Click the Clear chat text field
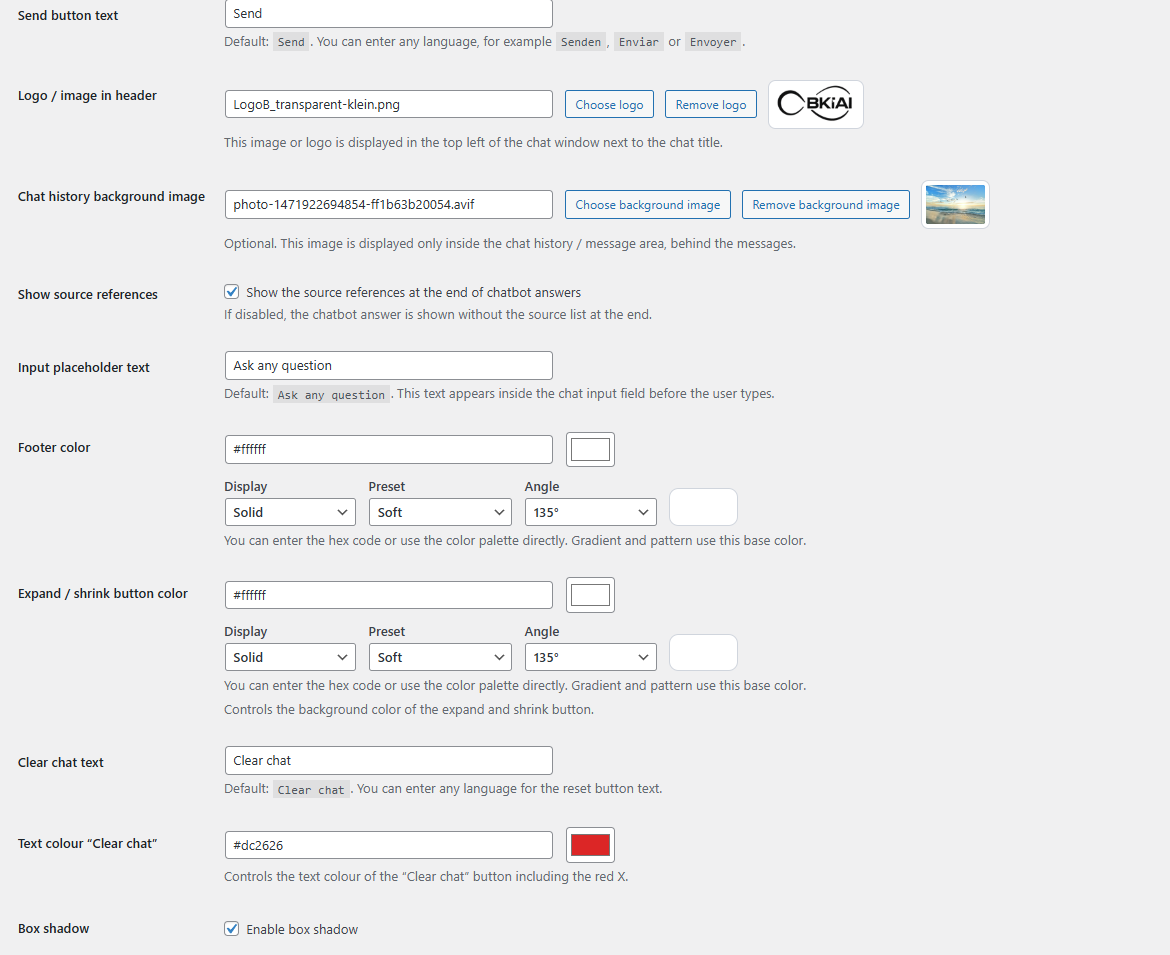The width and height of the screenshot is (1170, 955). (x=388, y=760)
